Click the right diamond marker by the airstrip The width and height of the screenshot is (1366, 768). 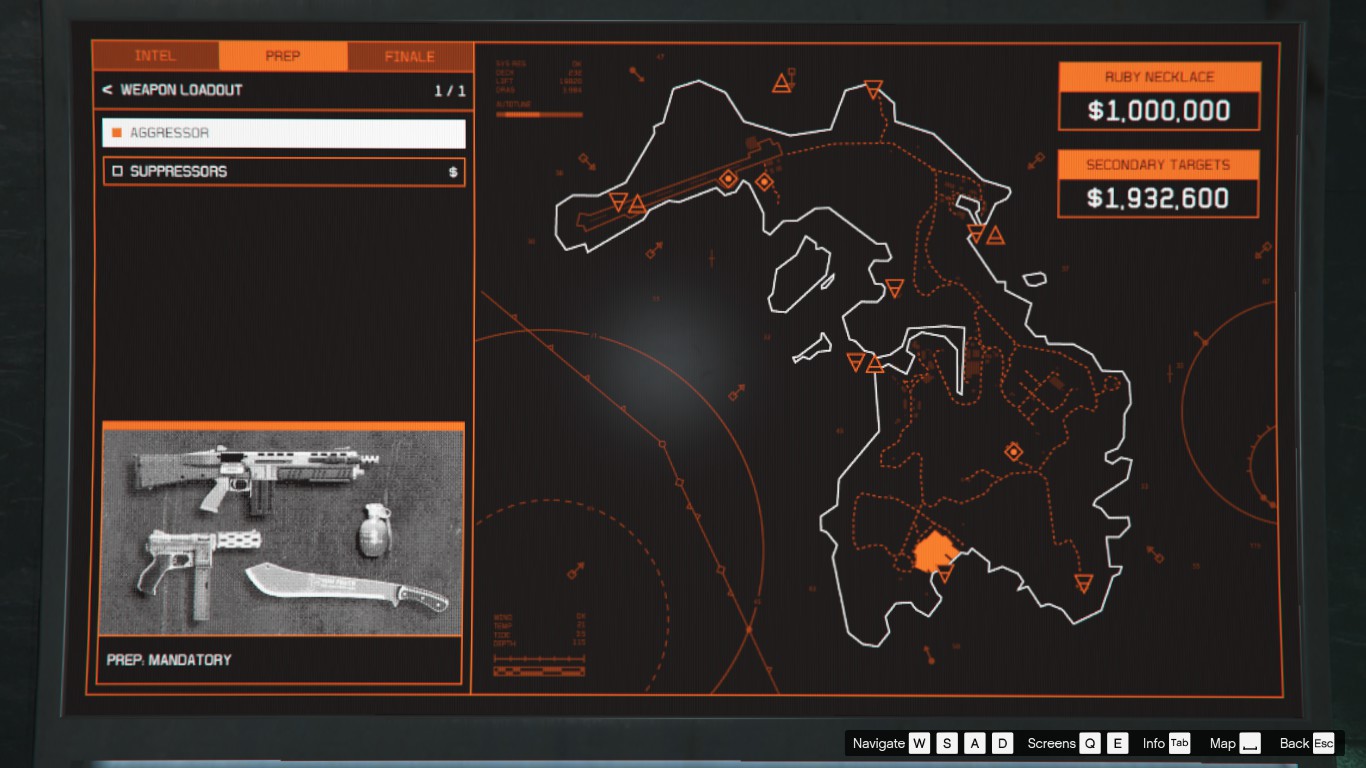tap(764, 182)
